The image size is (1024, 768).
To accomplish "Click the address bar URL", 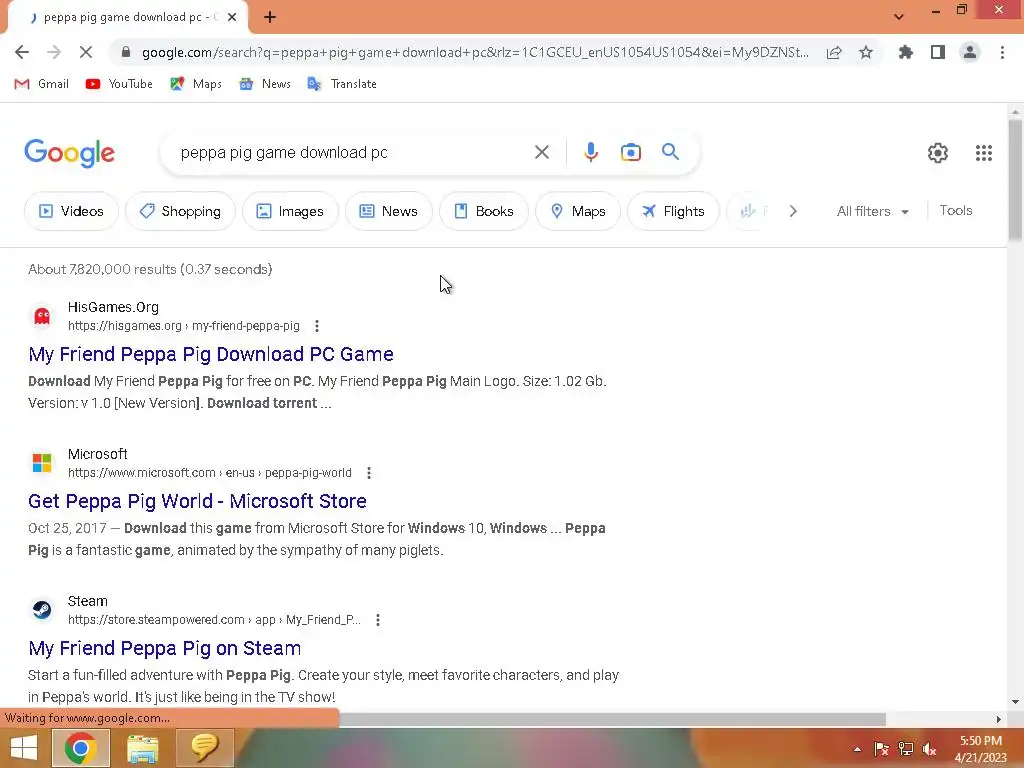I will pos(475,52).
